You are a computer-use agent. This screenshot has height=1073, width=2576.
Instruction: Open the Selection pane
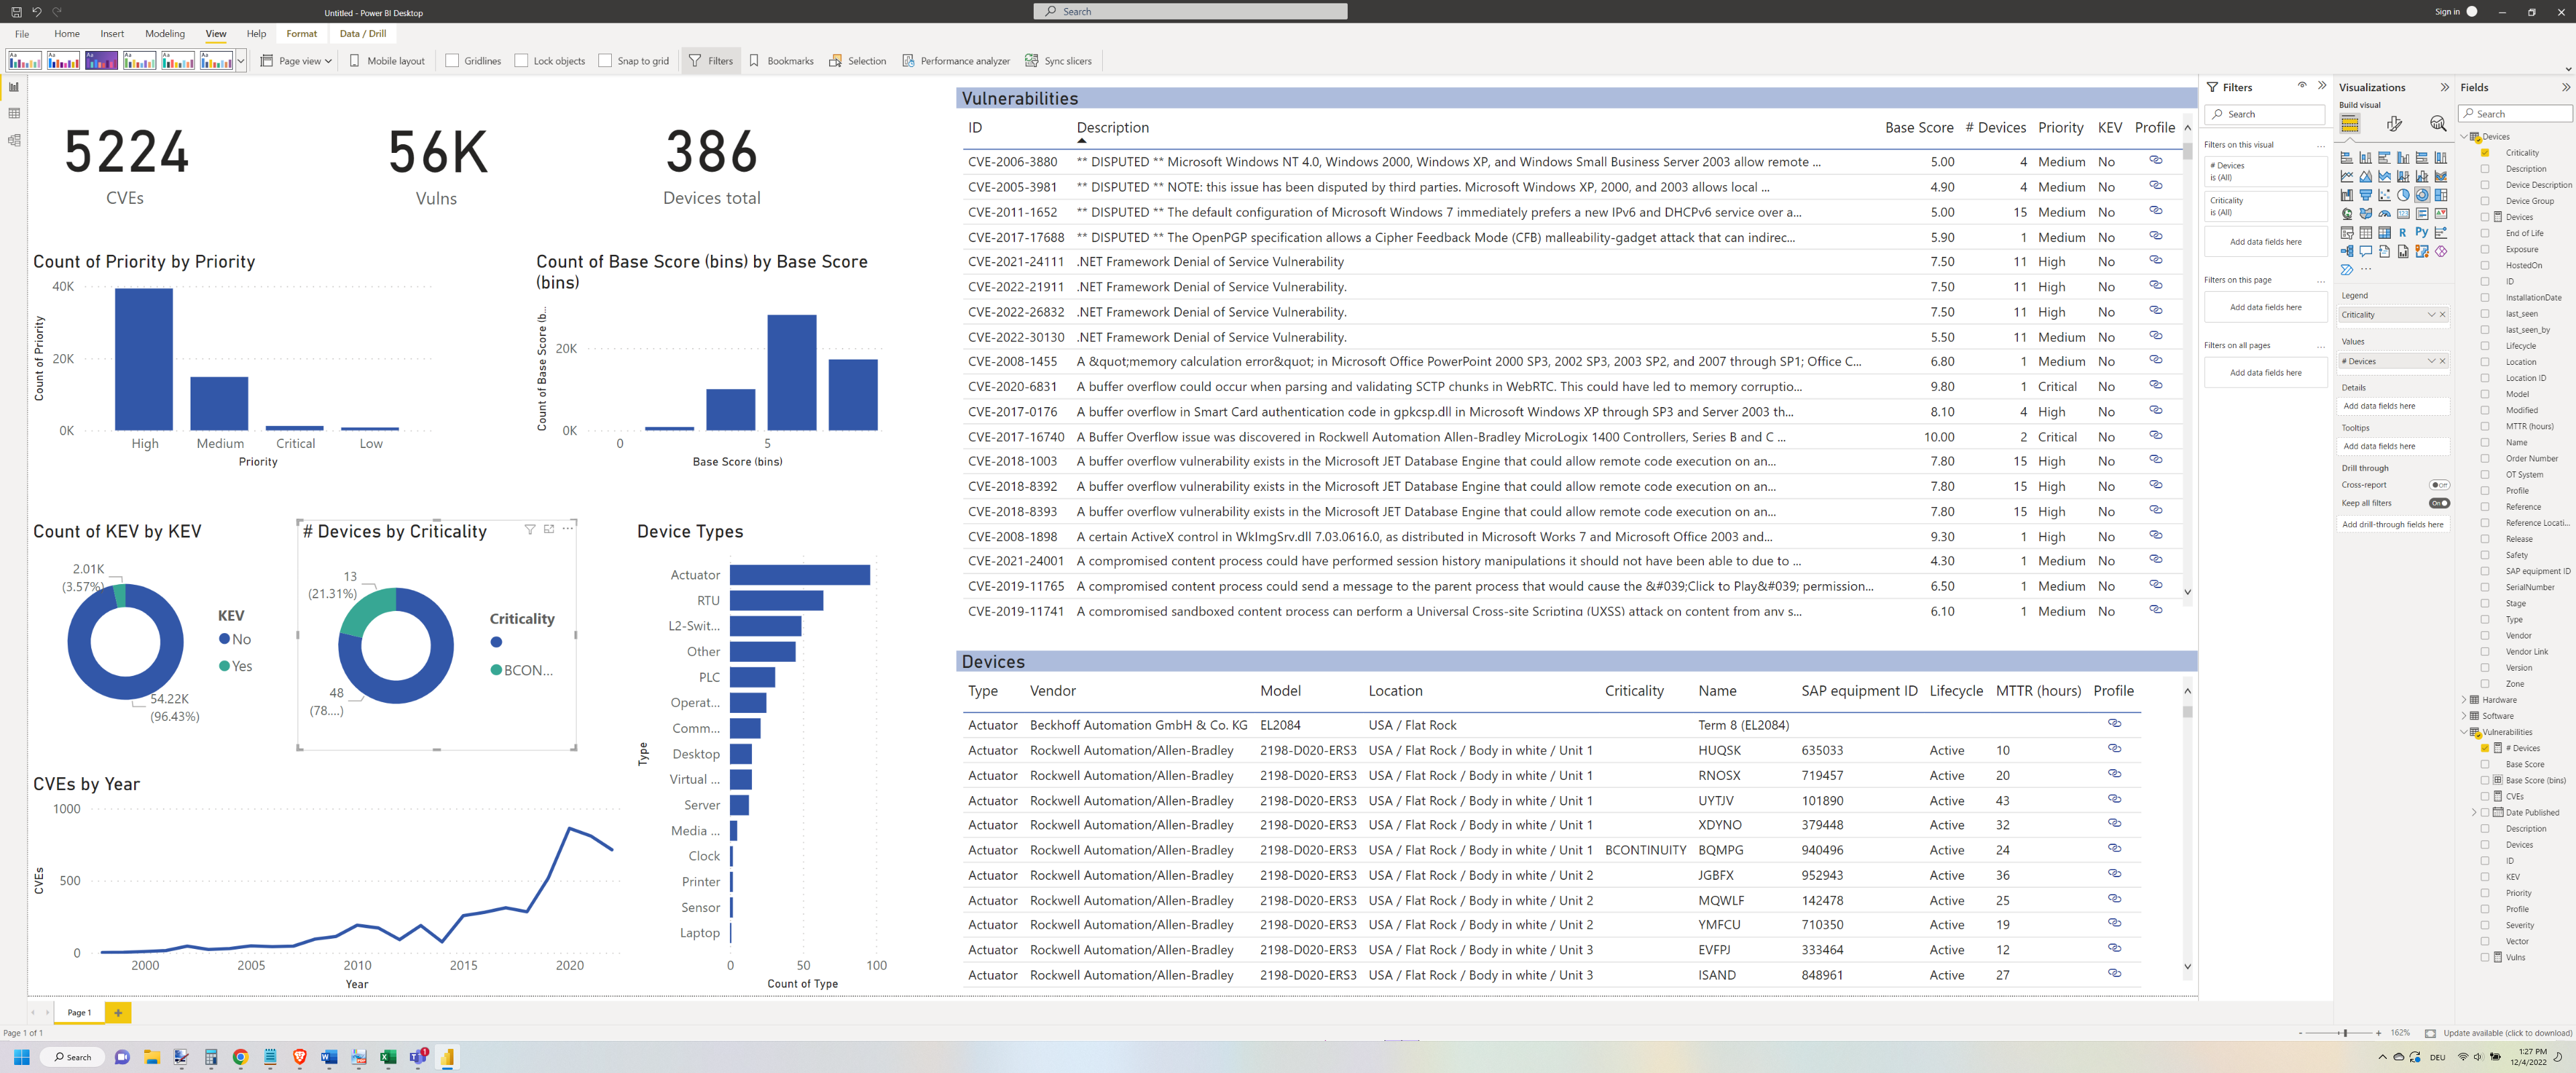[857, 61]
